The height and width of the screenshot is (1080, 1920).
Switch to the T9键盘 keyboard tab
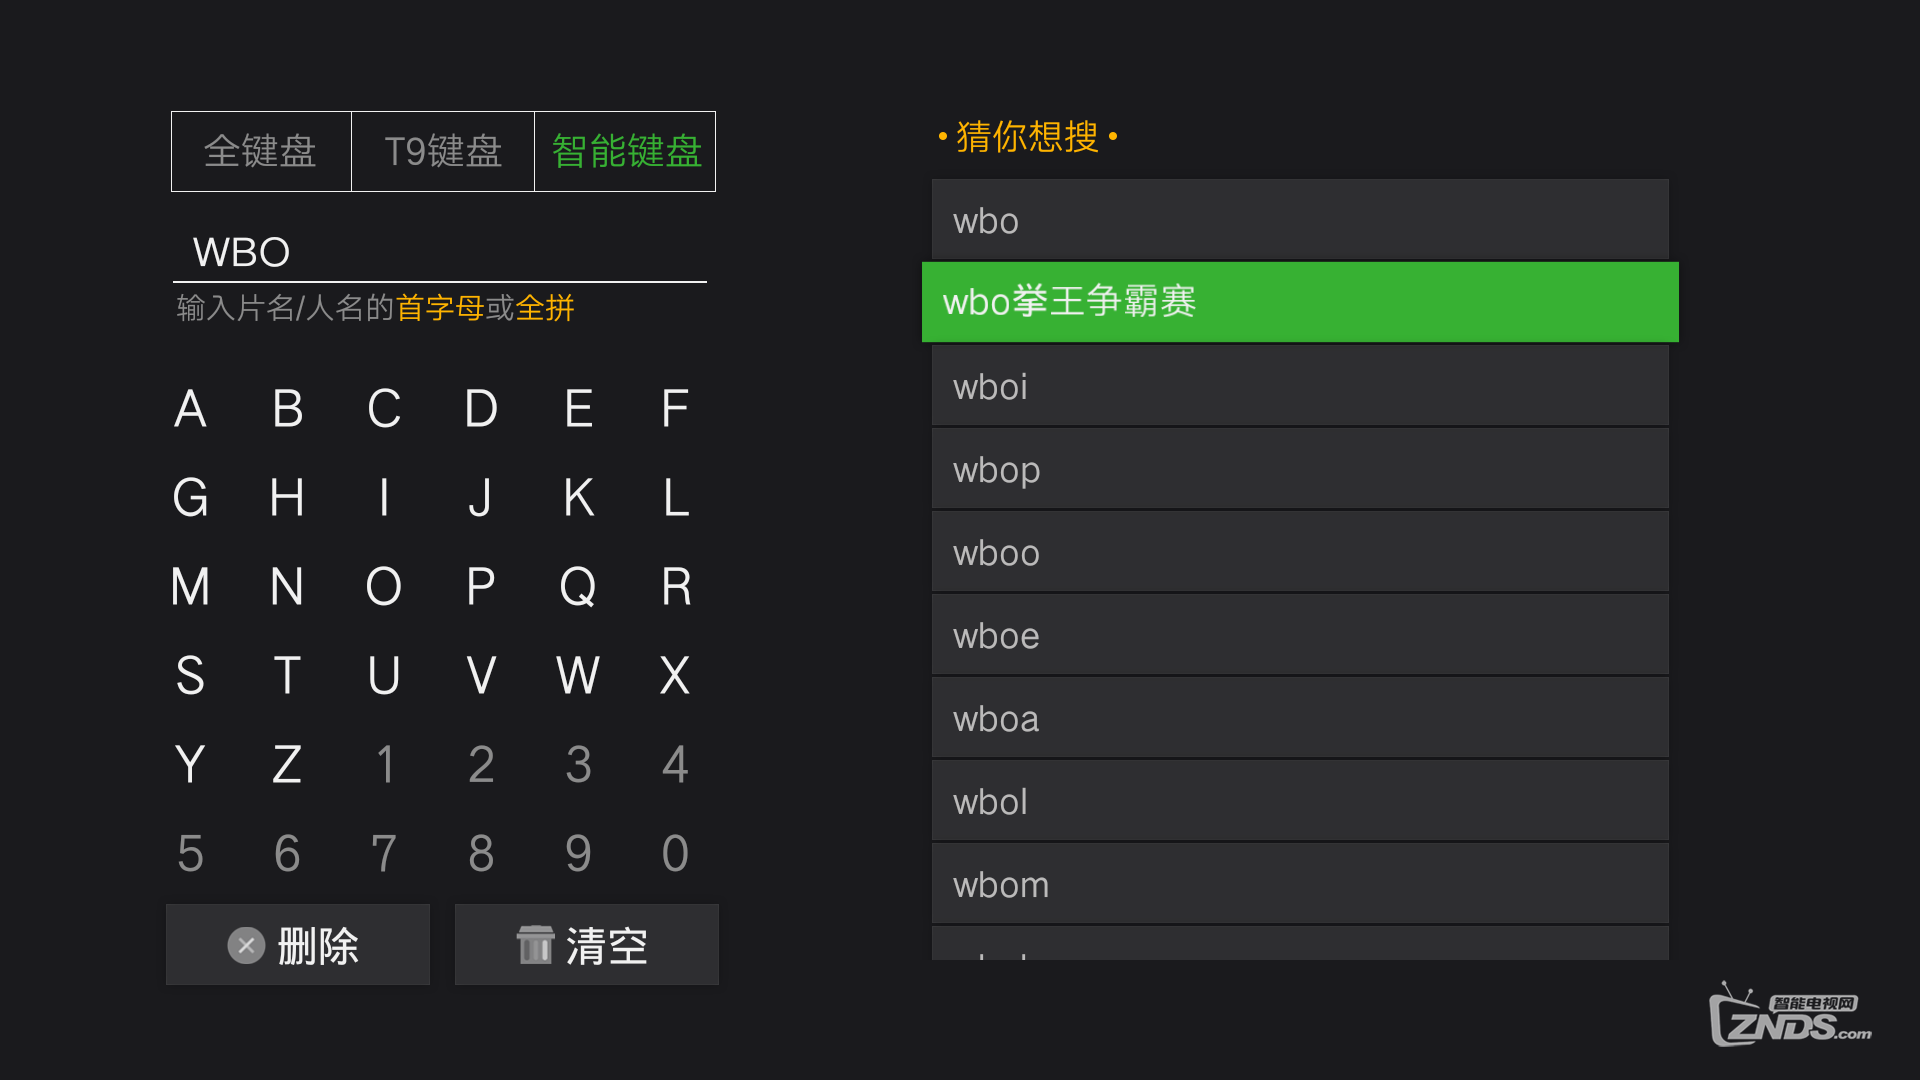click(x=443, y=151)
